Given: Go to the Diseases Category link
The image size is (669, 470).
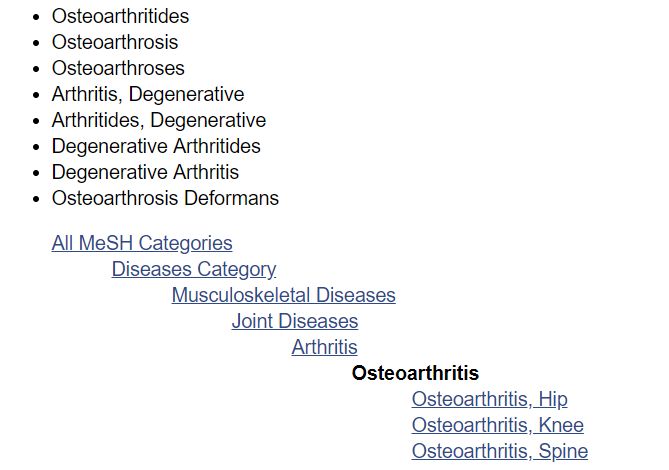Looking at the screenshot, I should click(194, 269).
